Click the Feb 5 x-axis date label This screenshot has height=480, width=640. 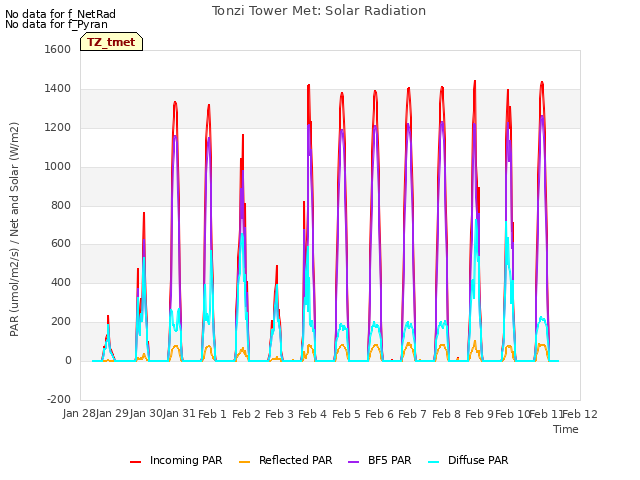pos(346,414)
